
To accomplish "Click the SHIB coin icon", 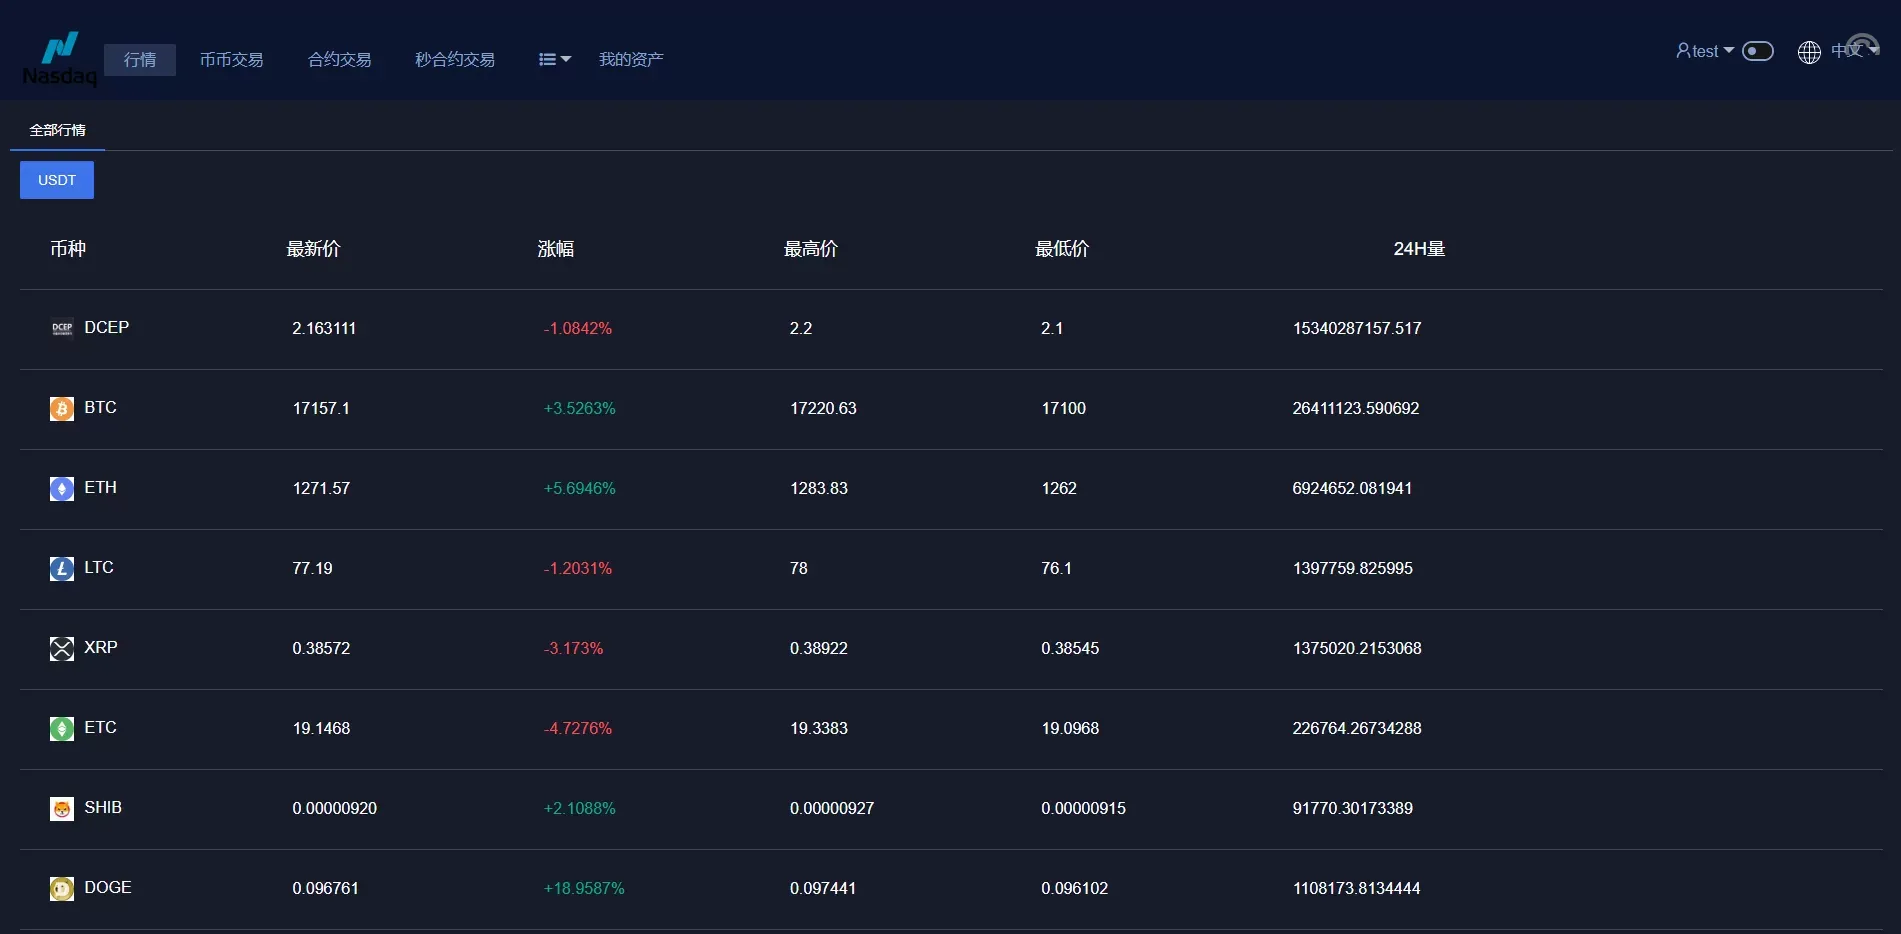I will [62, 808].
